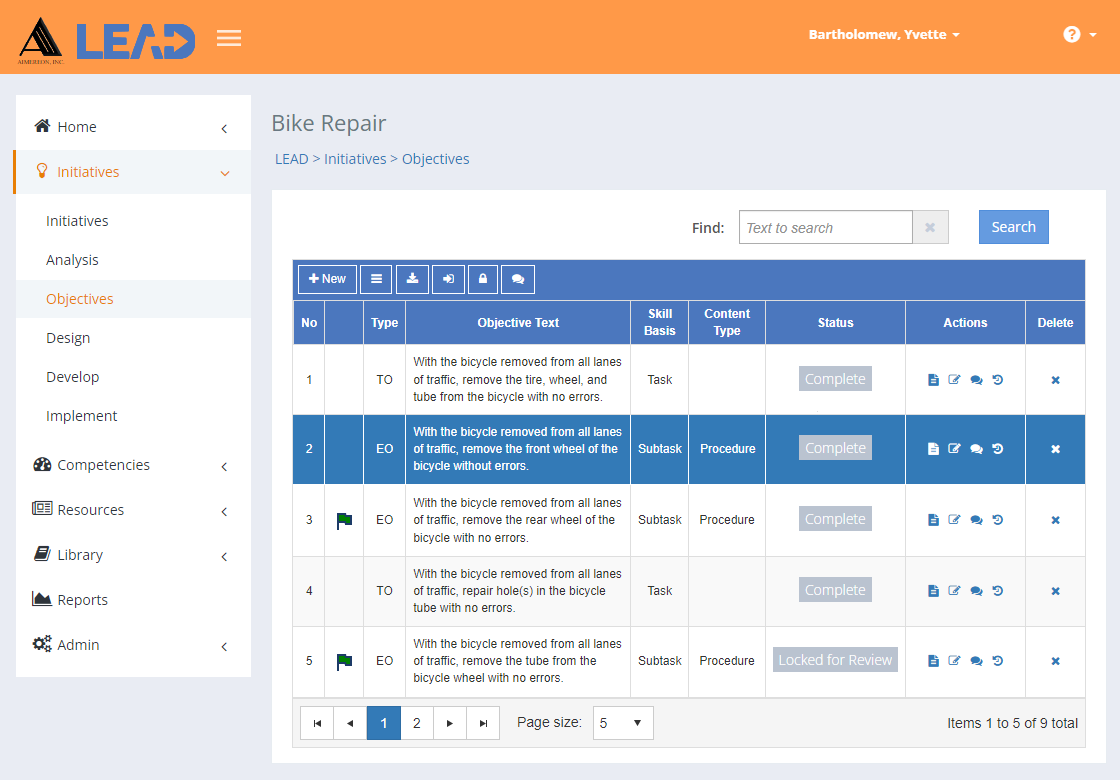Open the Bartholomew, Yvette user dropdown

click(x=884, y=34)
